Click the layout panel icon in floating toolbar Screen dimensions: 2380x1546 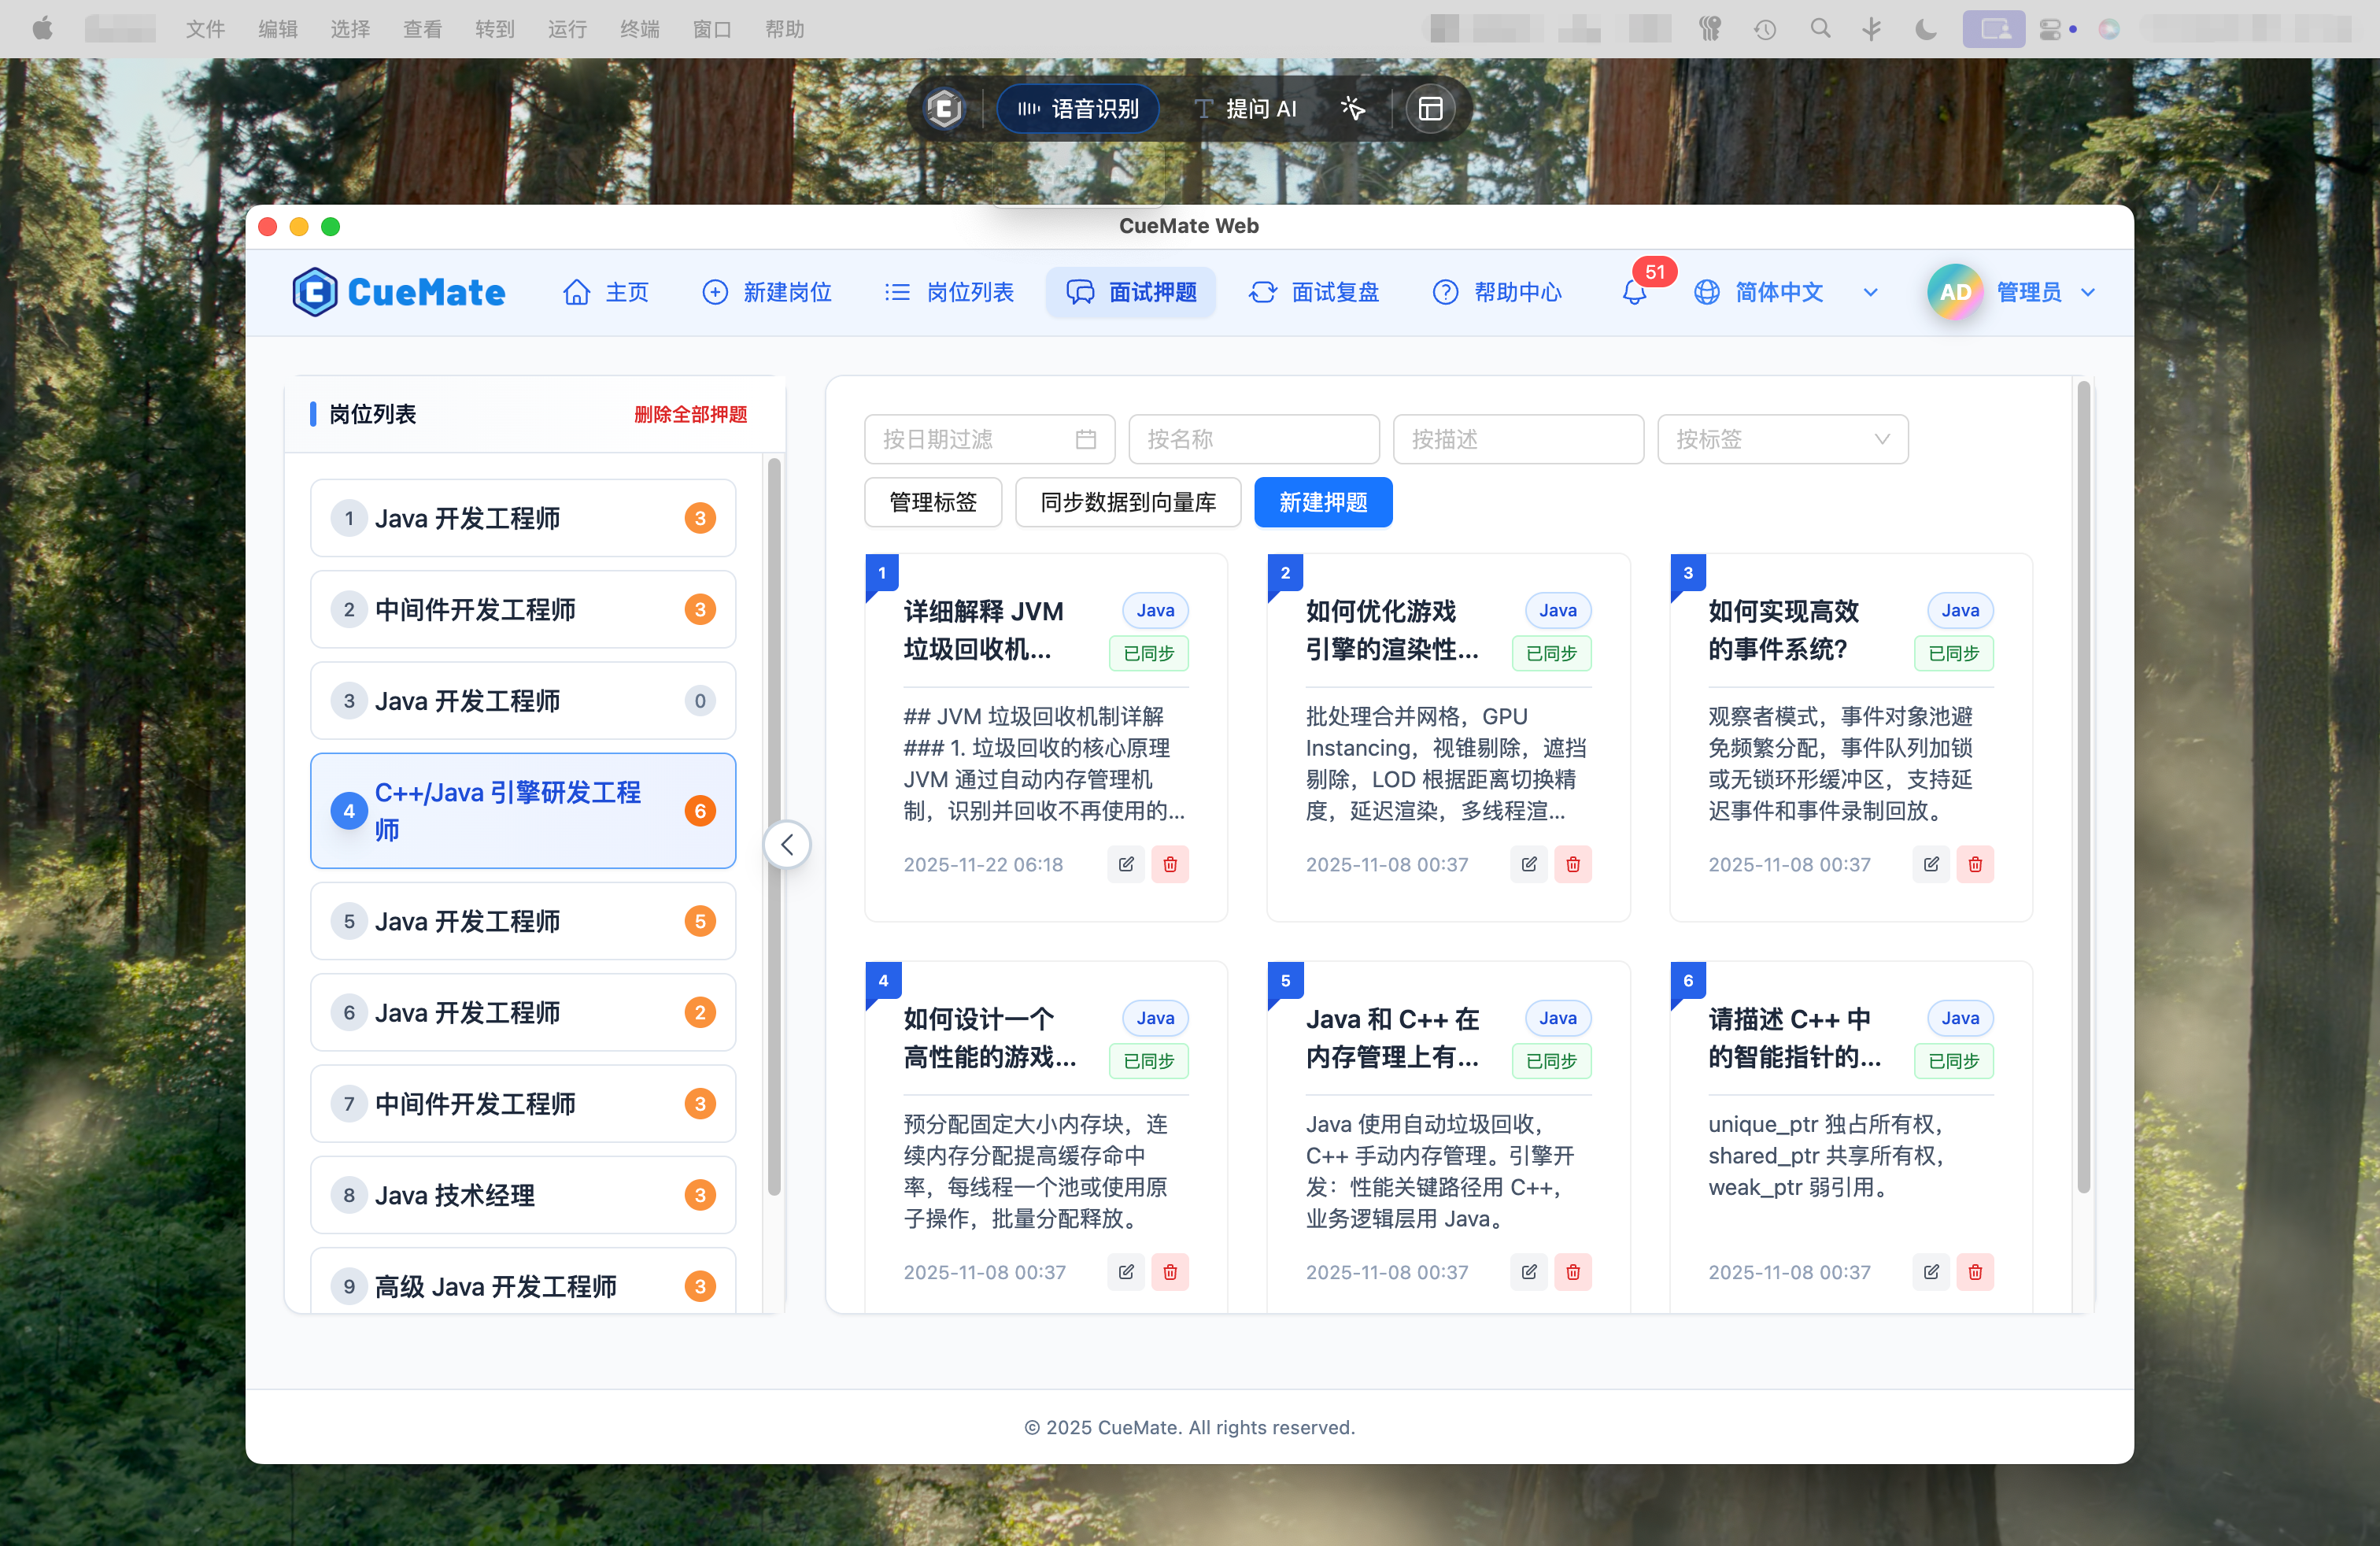[1430, 109]
